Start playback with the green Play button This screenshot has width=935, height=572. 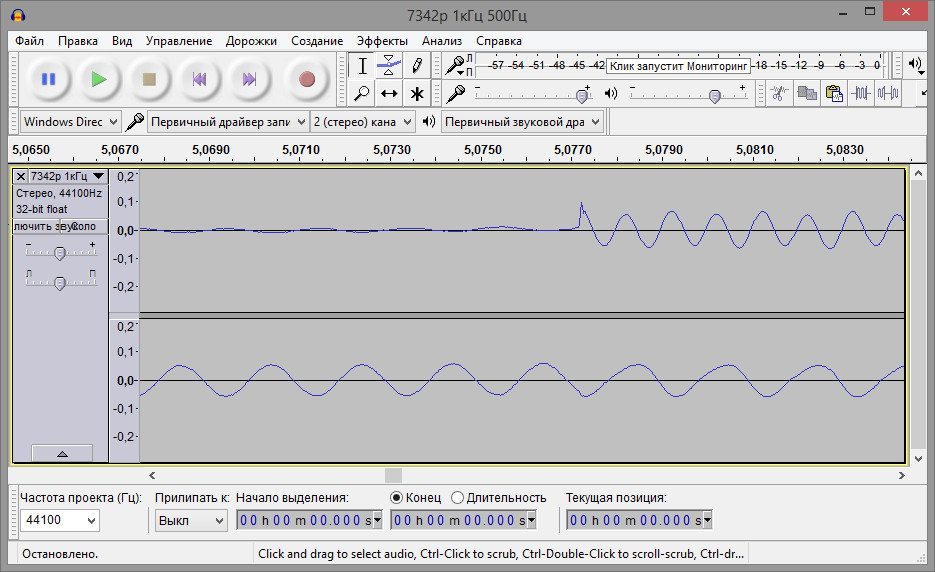98,79
